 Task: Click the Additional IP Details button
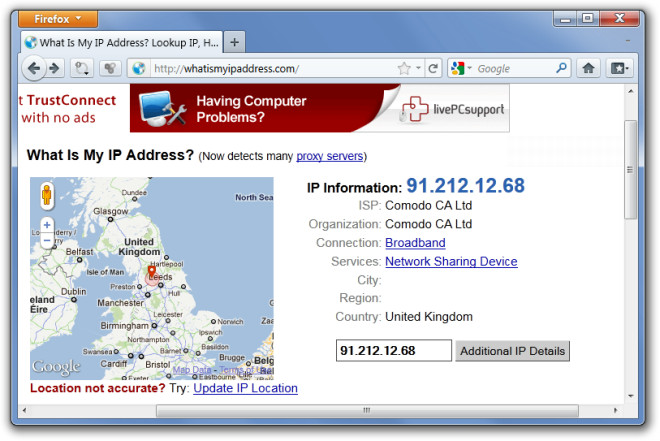tap(512, 351)
